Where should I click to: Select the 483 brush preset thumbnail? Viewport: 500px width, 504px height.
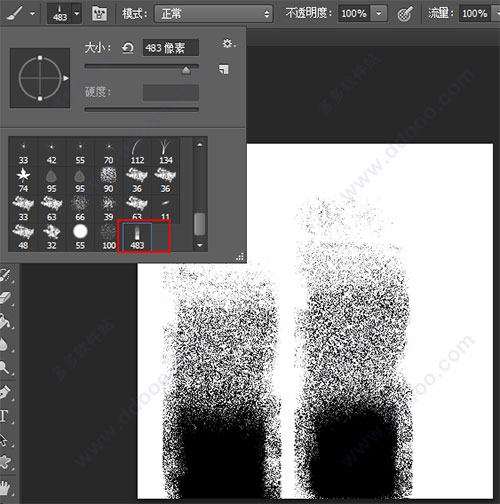[137, 237]
